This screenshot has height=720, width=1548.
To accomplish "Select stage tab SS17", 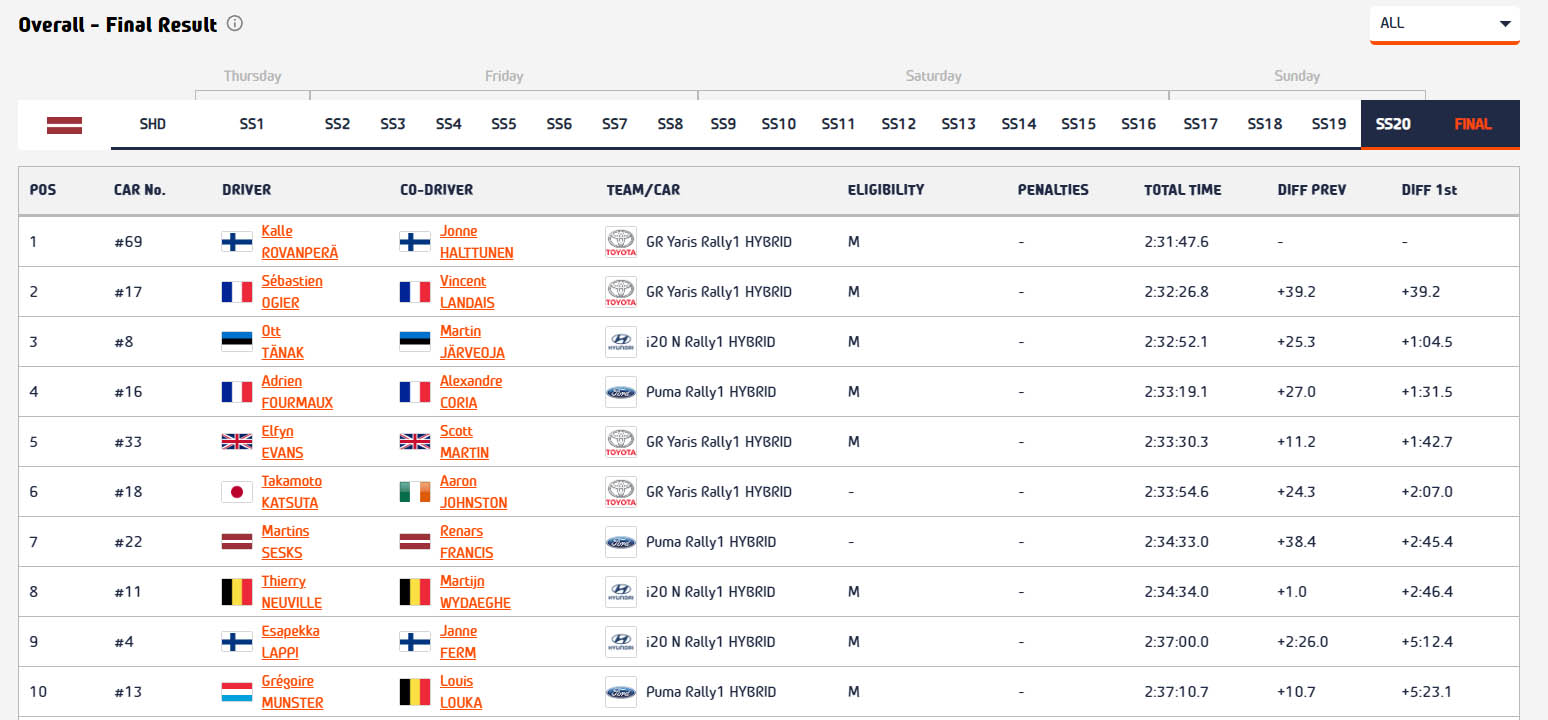I will click(1200, 125).
